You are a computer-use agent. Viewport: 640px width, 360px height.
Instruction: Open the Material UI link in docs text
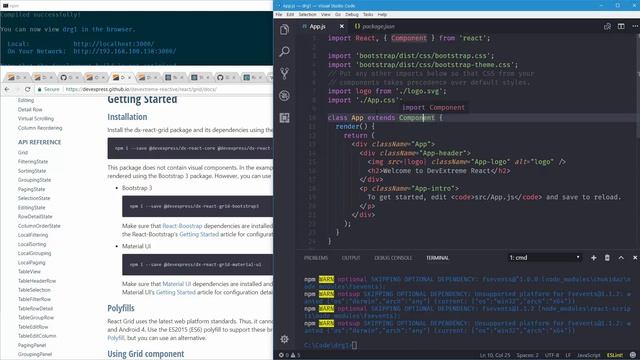[177, 284]
